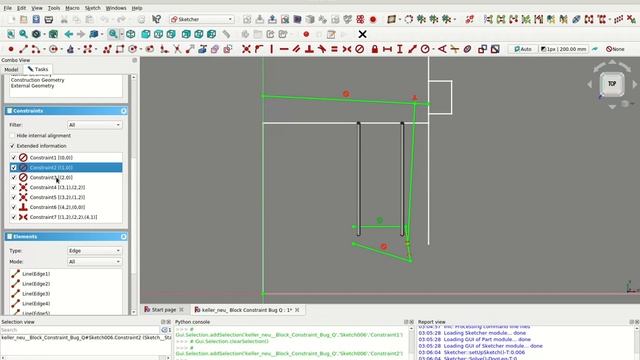Switch to the Start page tab
Screen dimensions: 640x360
click(164, 310)
